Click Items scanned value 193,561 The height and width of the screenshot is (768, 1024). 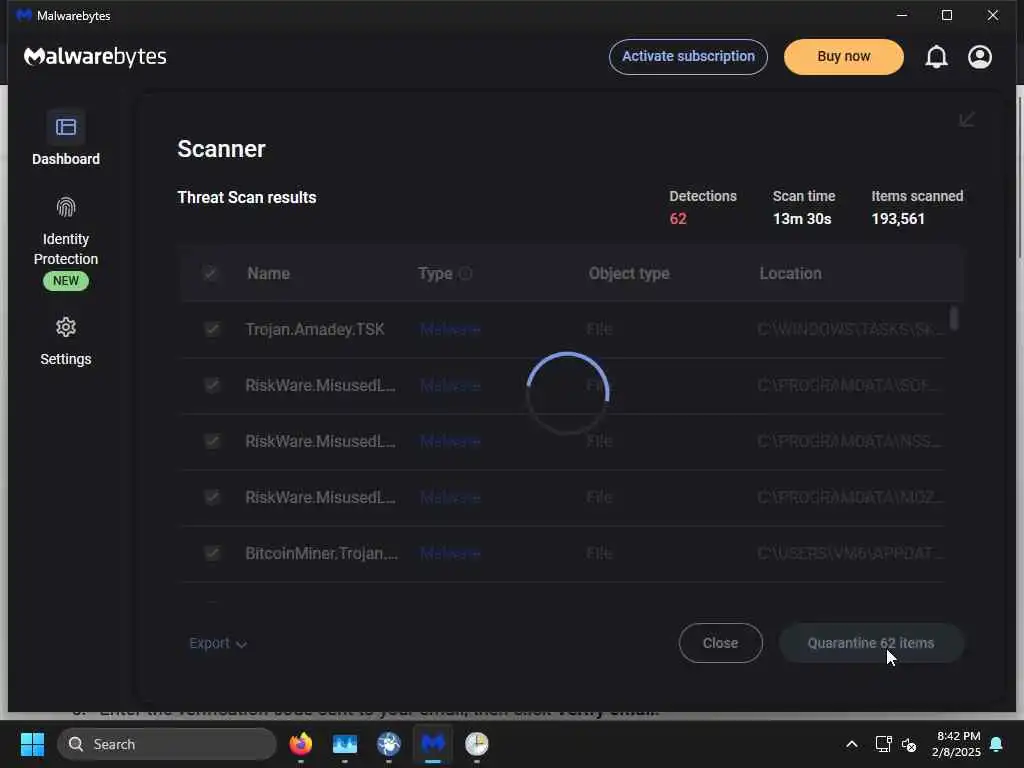click(898, 219)
